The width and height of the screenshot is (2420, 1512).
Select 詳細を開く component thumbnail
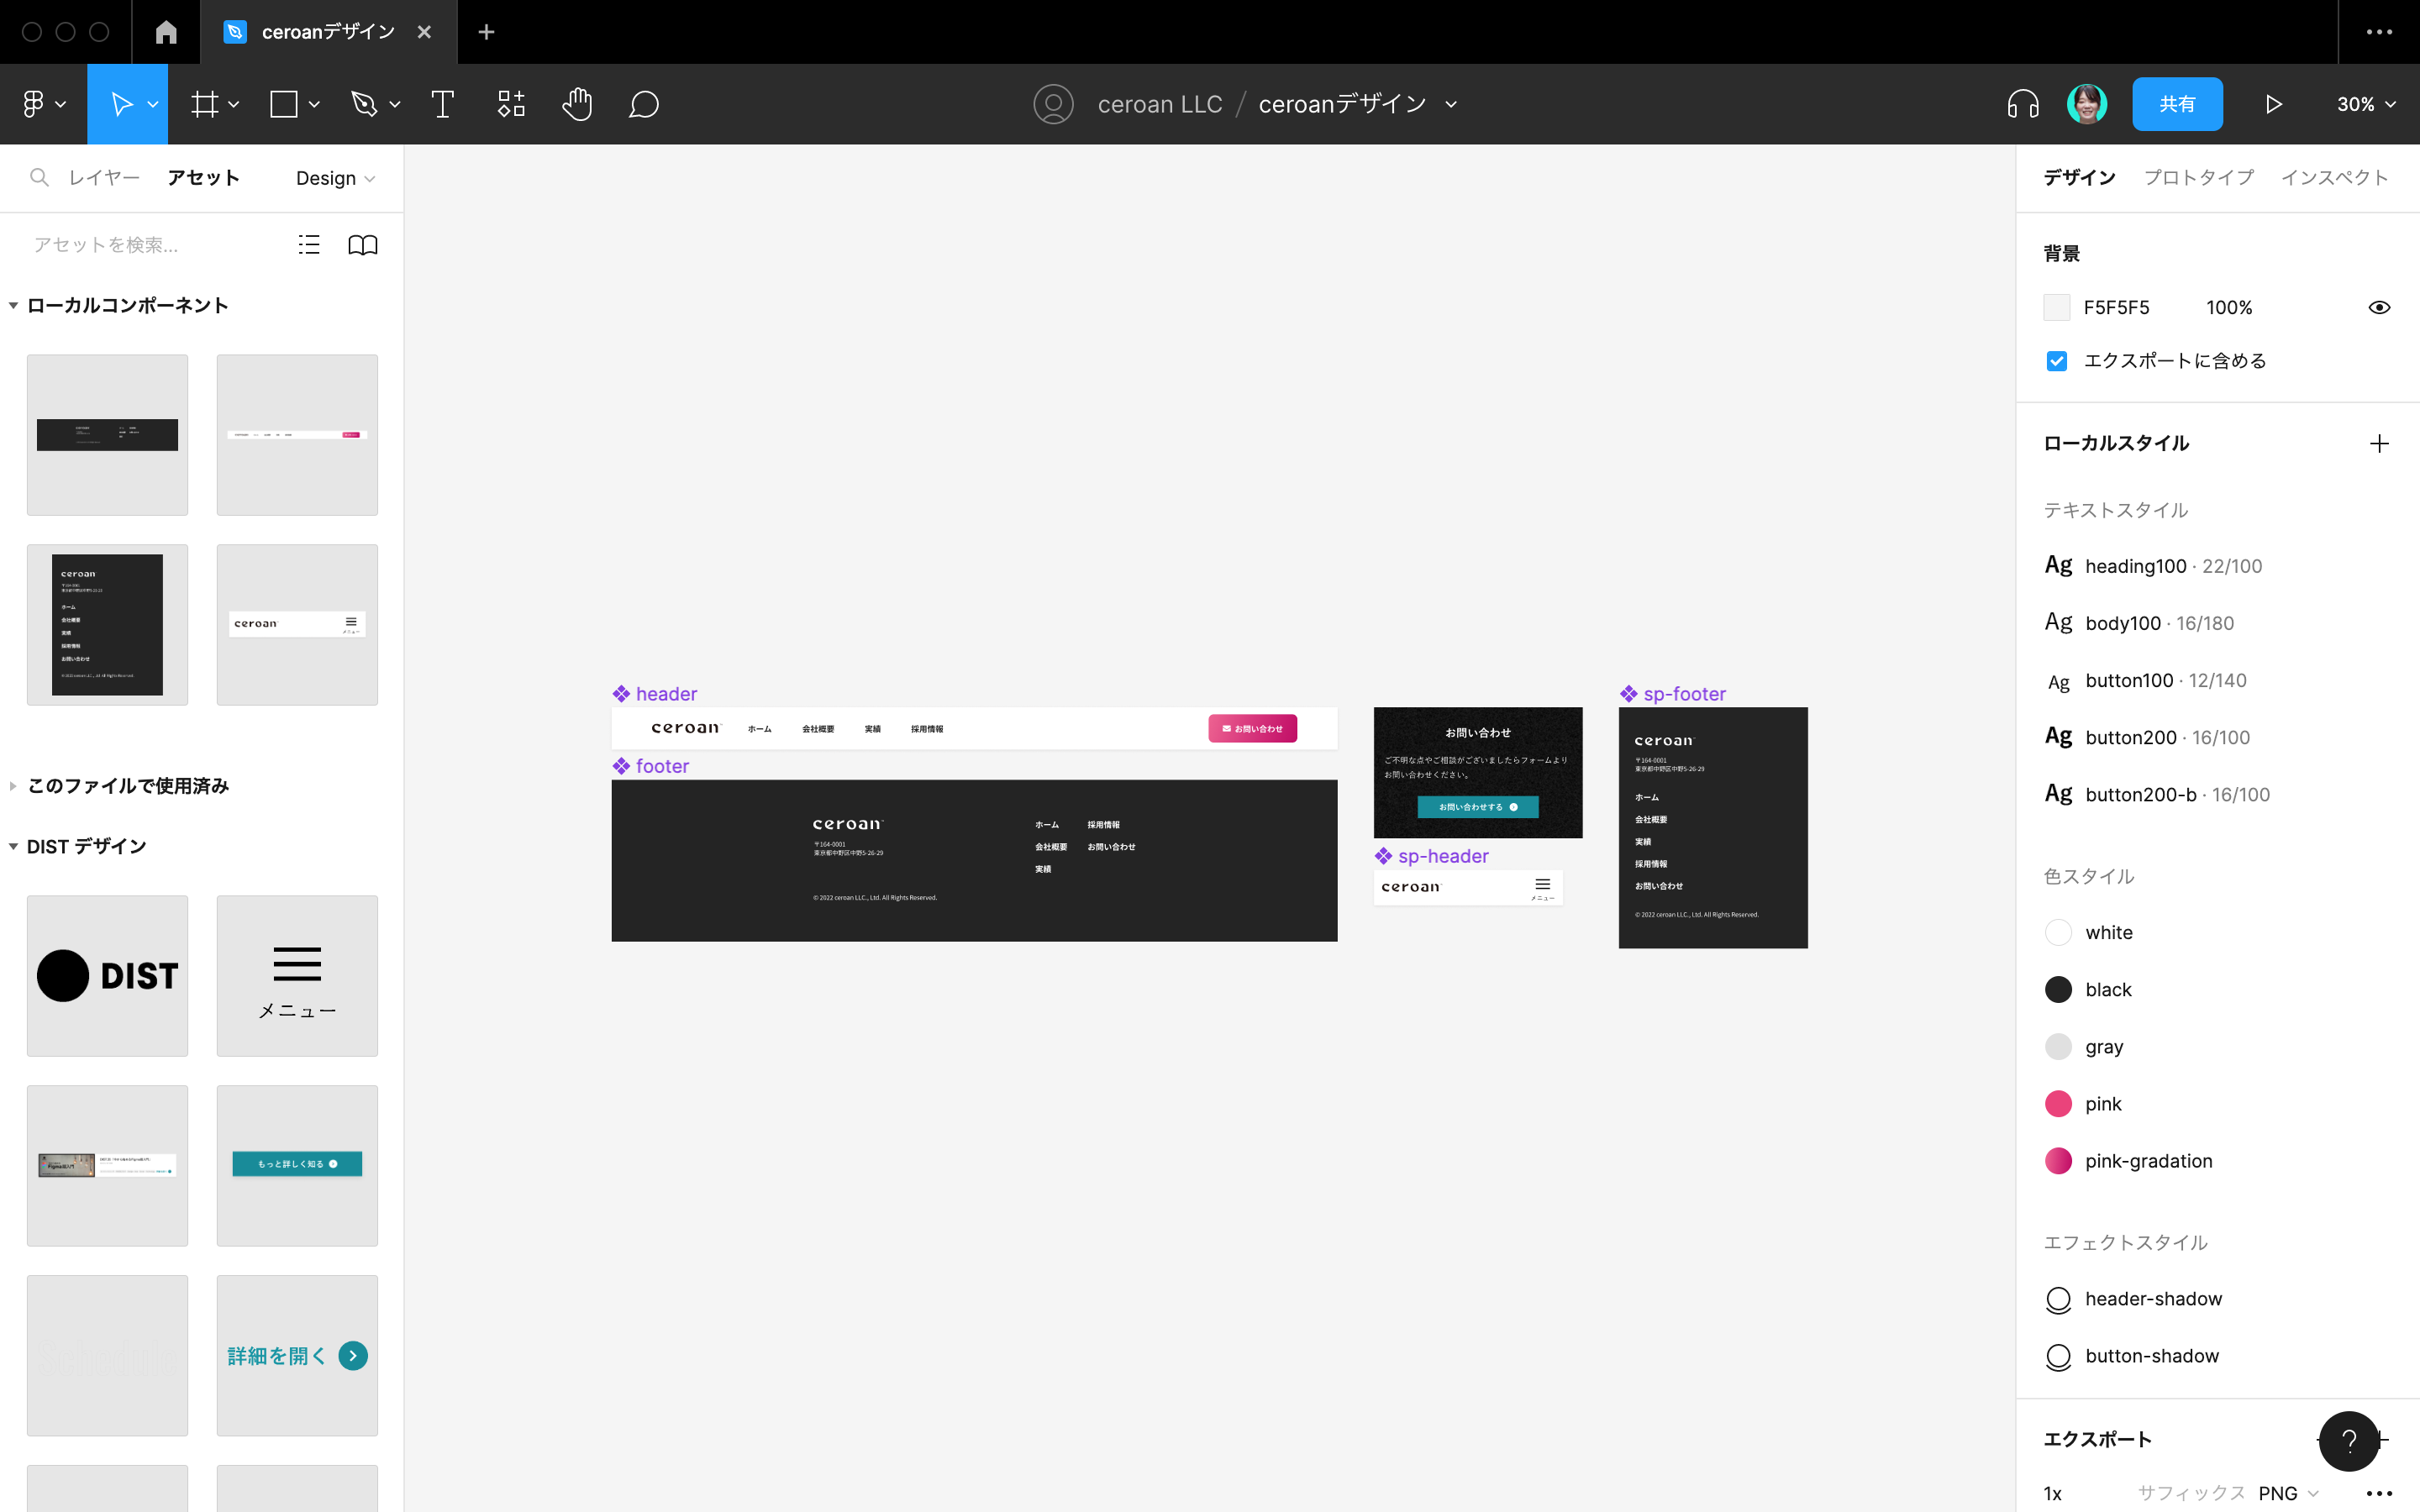pos(297,1356)
